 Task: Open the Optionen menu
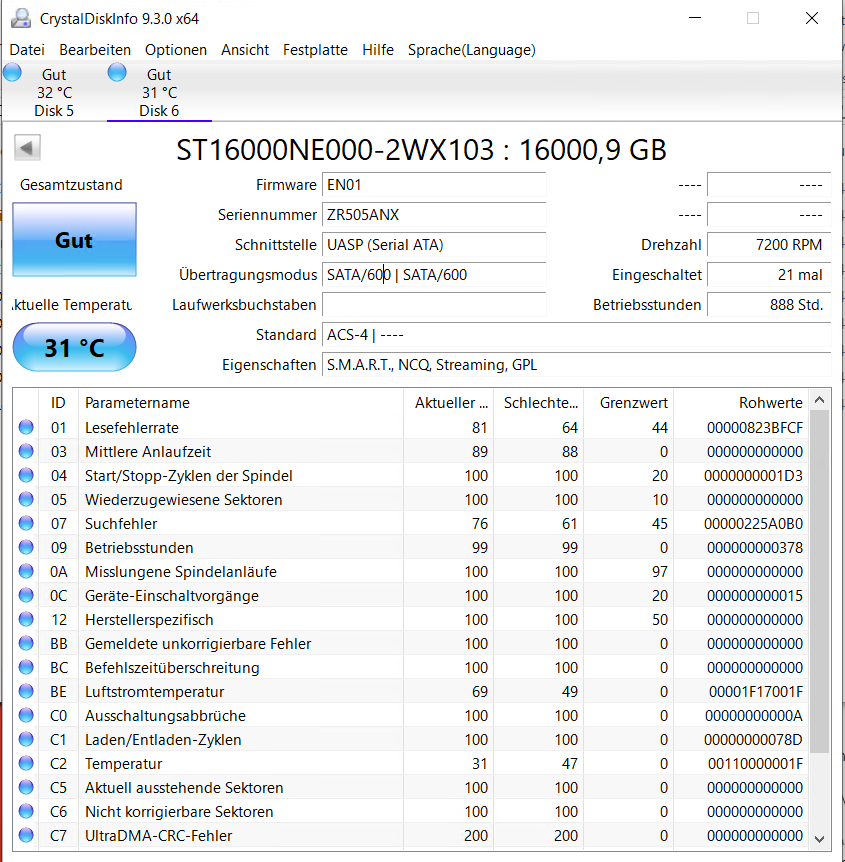[176, 50]
